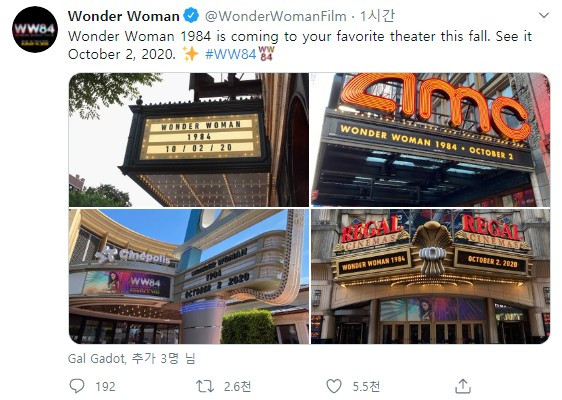Open the AMC theater photo
The width and height of the screenshot is (562, 400).
[x=430, y=140]
